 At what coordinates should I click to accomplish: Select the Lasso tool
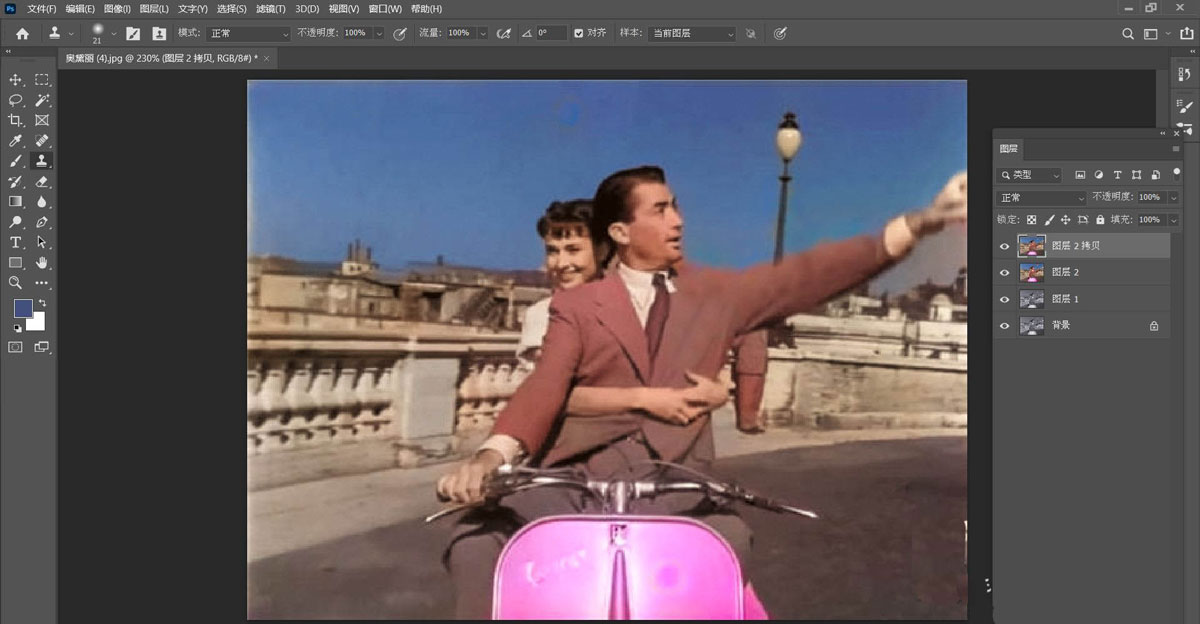point(16,100)
